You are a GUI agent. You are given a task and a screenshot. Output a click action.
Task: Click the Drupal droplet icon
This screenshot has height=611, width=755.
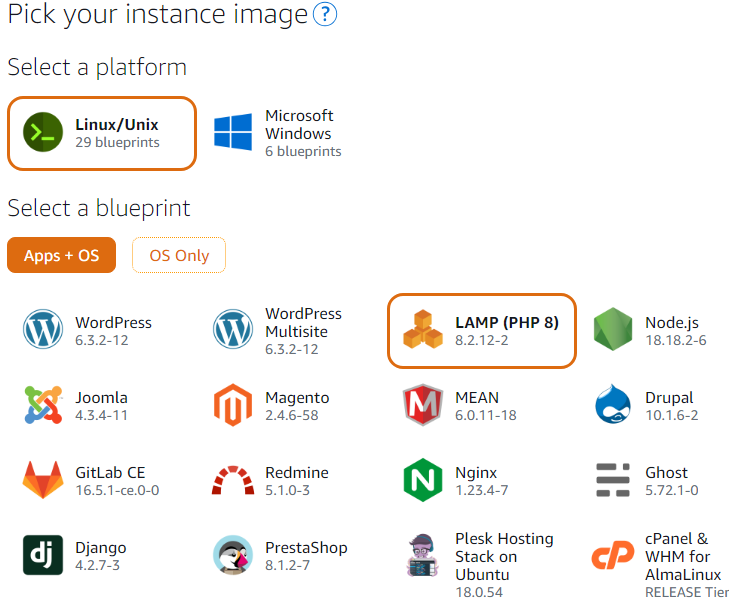click(613, 404)
